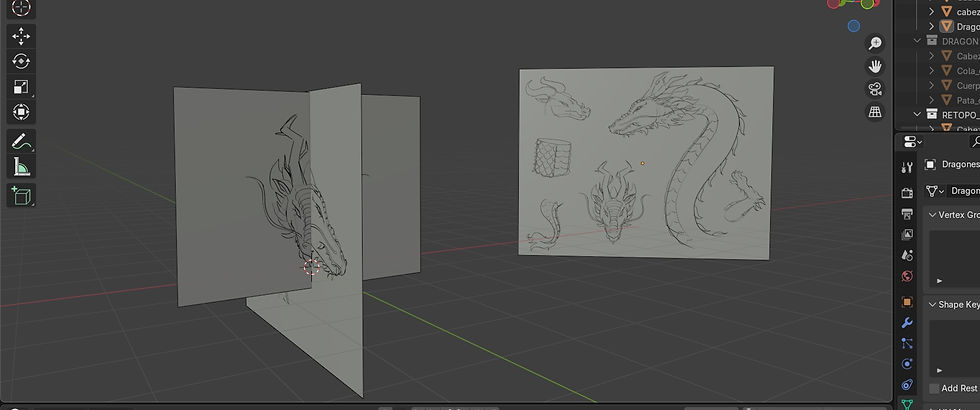
Task: Collapse the Vertex Groups panel
Action: [932, 214]
